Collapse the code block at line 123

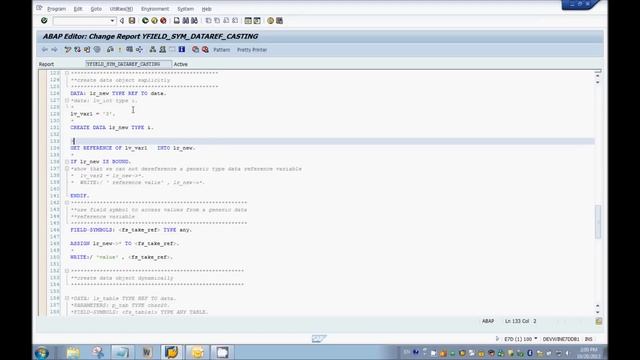(67, 73)
